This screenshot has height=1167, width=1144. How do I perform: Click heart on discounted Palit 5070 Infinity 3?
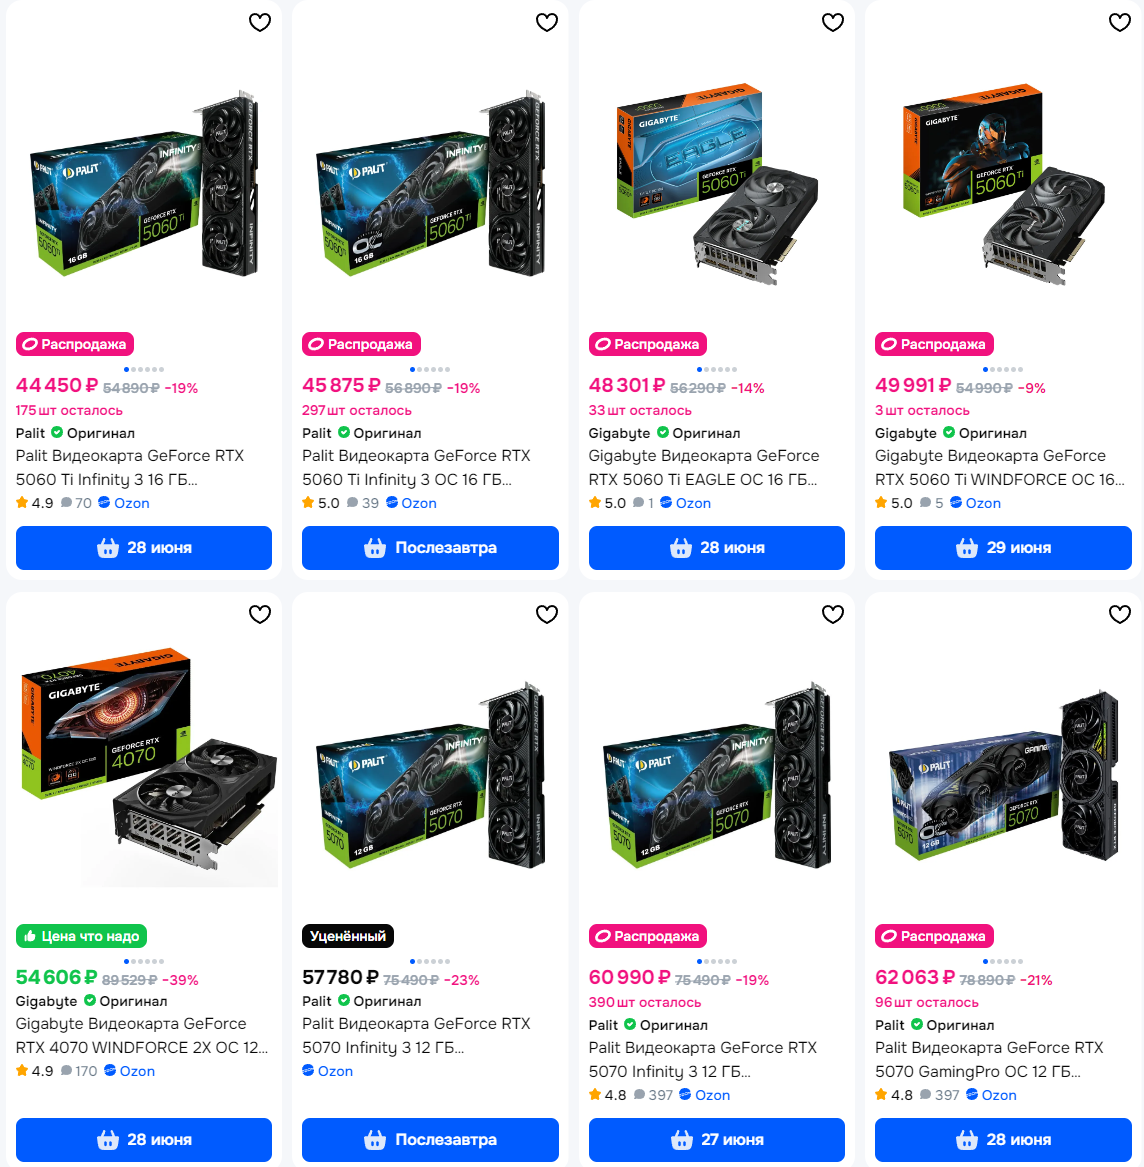(547, 614)
